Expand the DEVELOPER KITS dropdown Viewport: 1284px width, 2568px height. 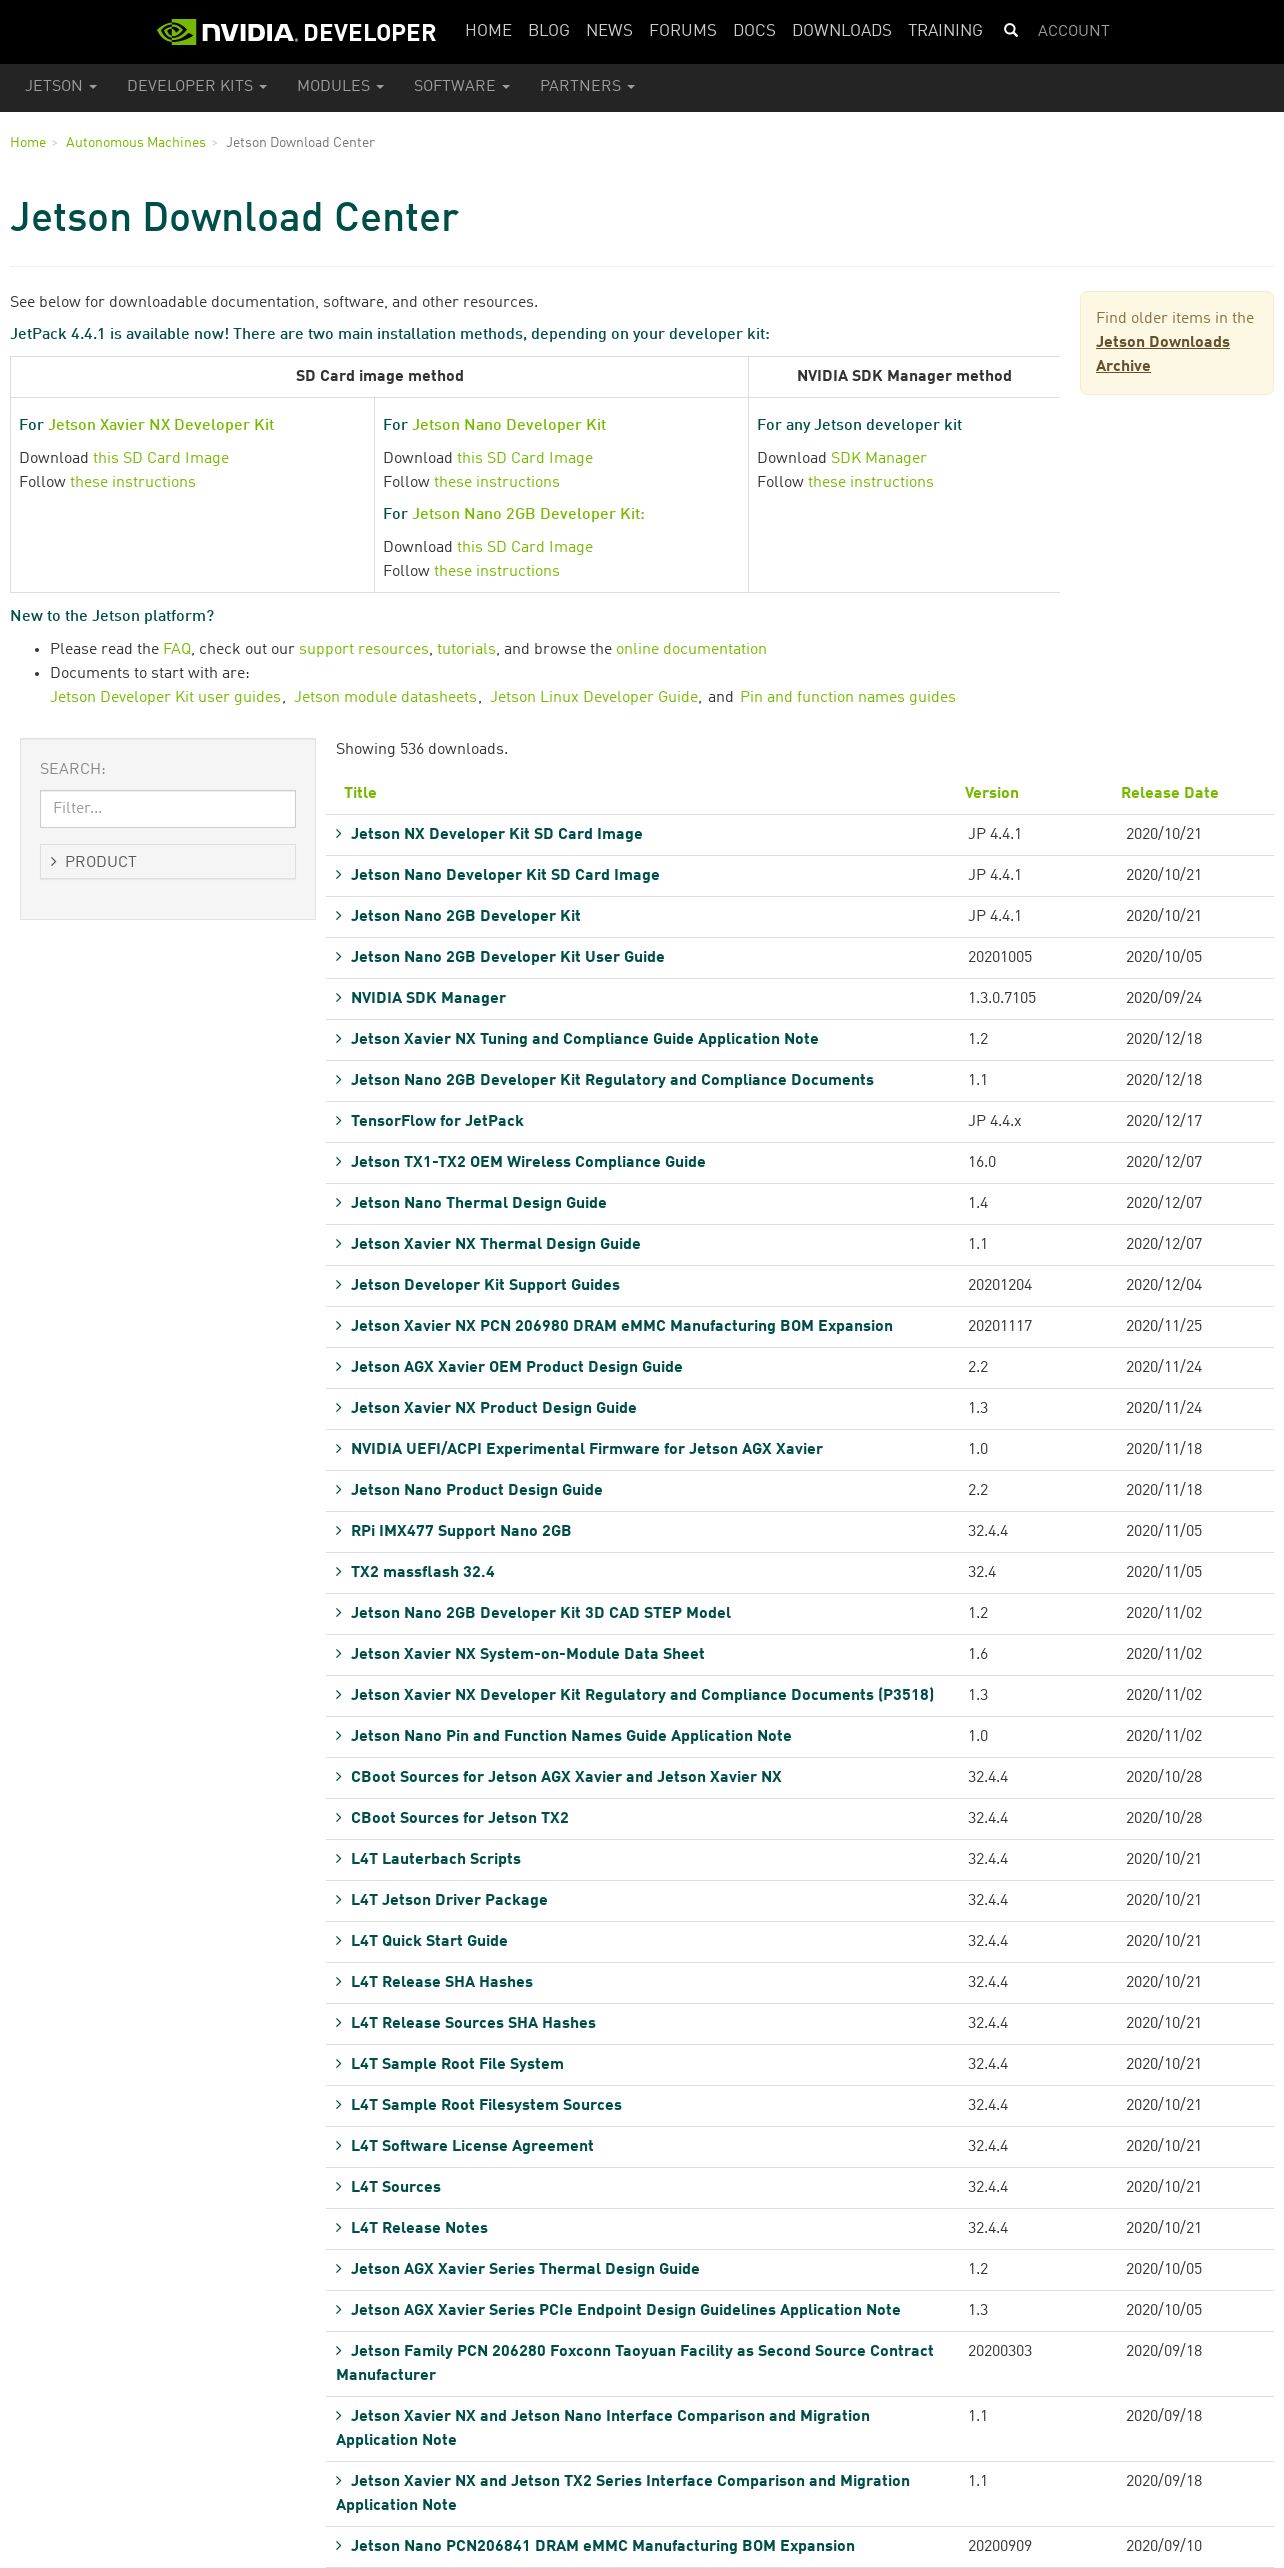pos(197,86)
